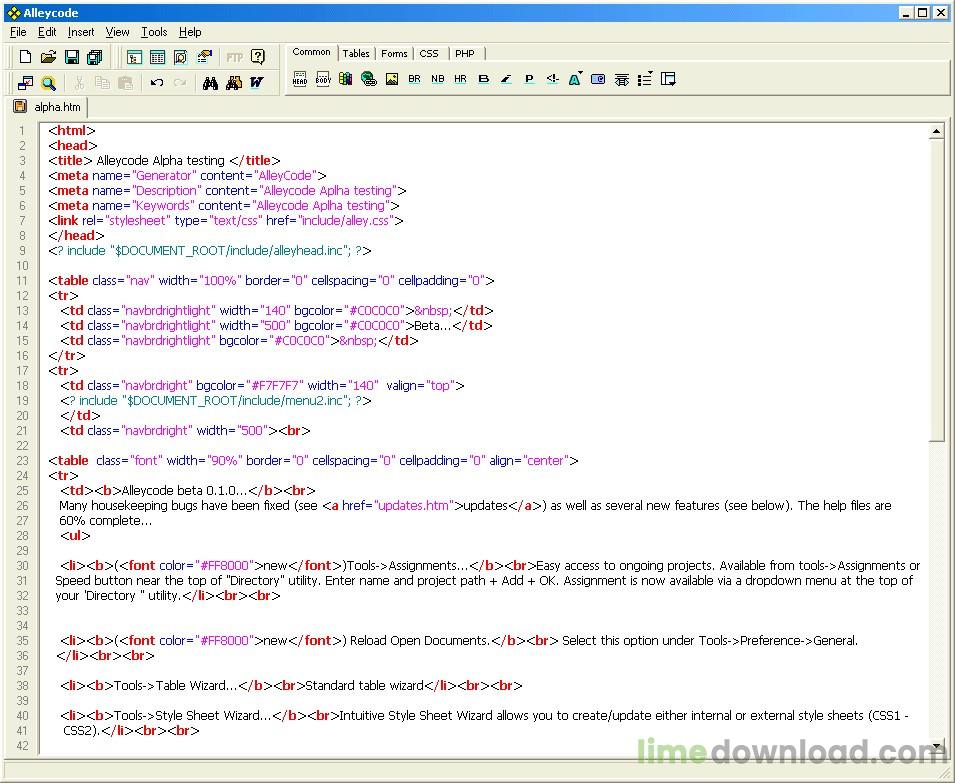Image resolution: width=955 pixels, height=783 pixels.
Task: Open the page layout frames dropdown icon
Action: point(668,79)
